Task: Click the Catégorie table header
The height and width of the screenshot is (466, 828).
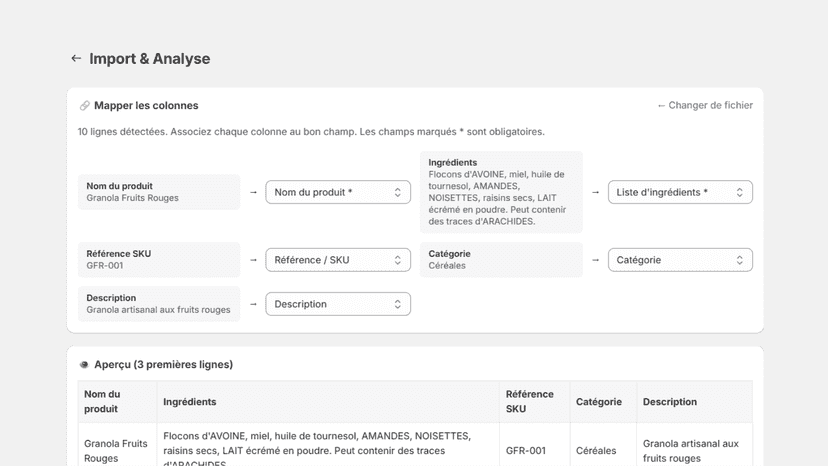Action: click(603, 402)
